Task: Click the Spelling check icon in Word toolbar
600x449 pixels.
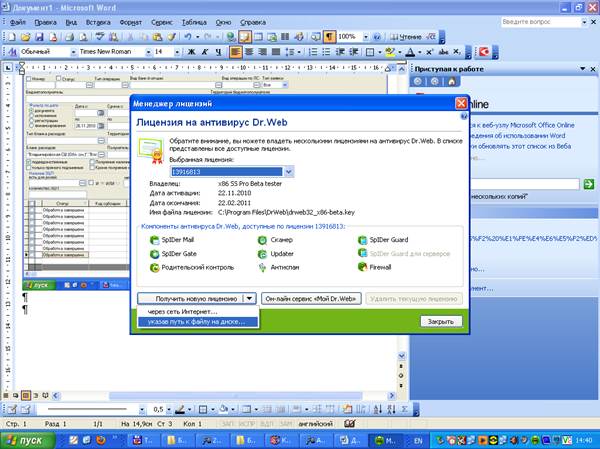Action: click(x=100, y=37)
